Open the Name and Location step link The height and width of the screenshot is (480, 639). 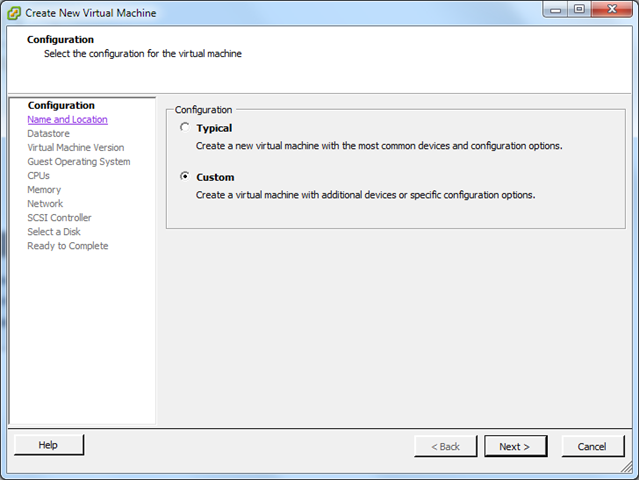coord(67,120)
